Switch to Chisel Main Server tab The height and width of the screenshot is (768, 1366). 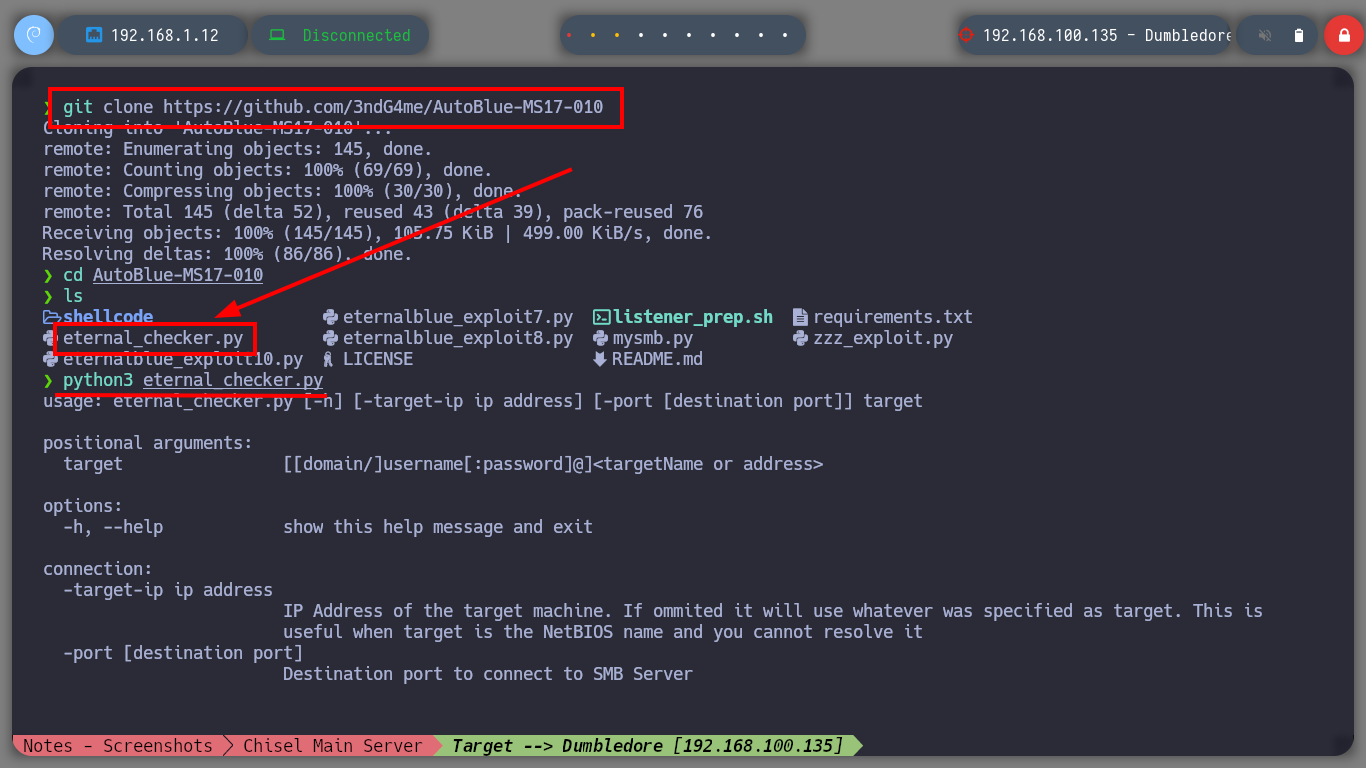pyautogui.click(x=333, y=746)
